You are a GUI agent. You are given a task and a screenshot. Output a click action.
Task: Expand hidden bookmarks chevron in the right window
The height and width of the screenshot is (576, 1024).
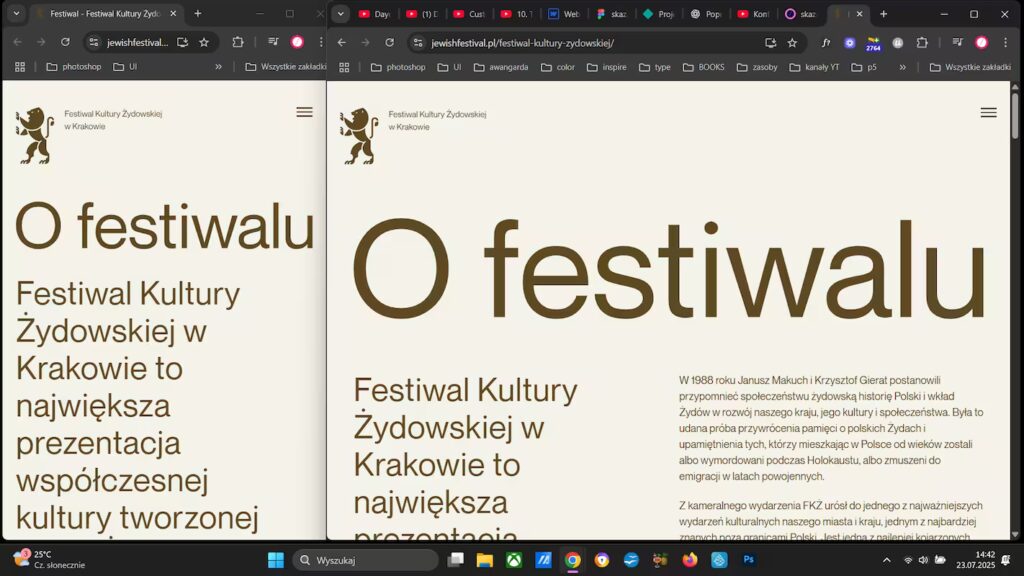pyautogui.click(x=902, y=67)
